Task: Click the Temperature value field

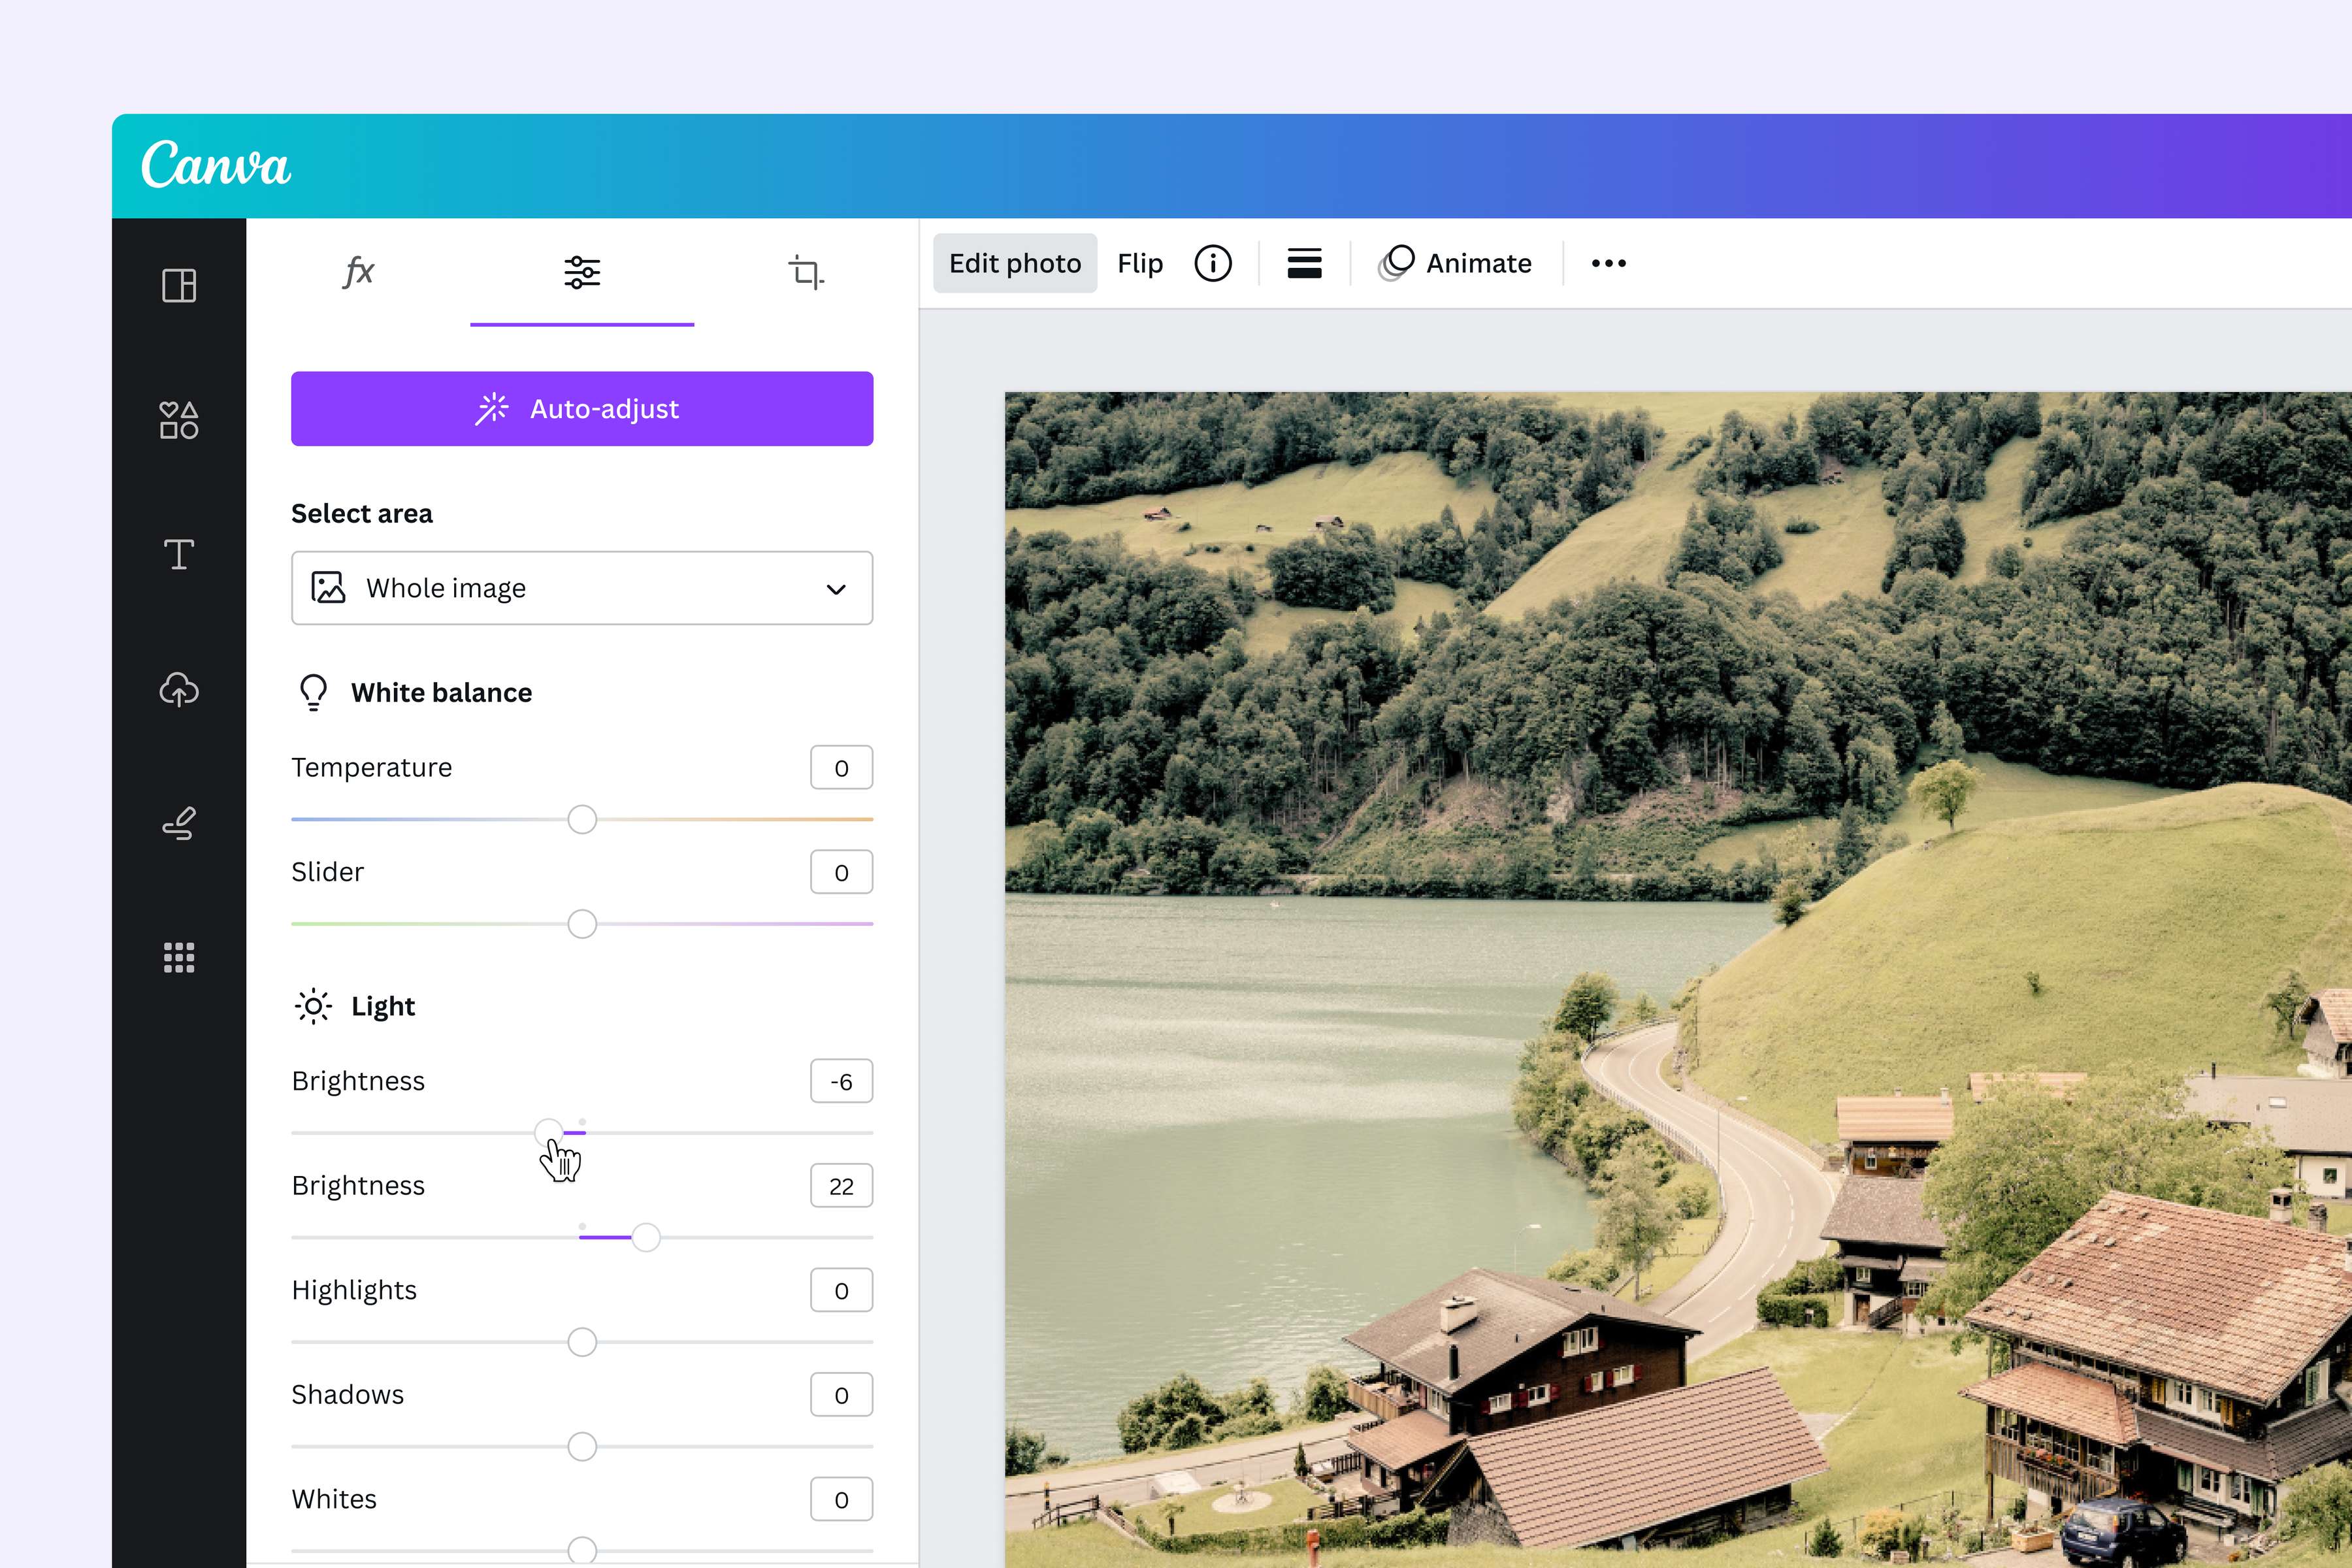Action: pos(841,768)
